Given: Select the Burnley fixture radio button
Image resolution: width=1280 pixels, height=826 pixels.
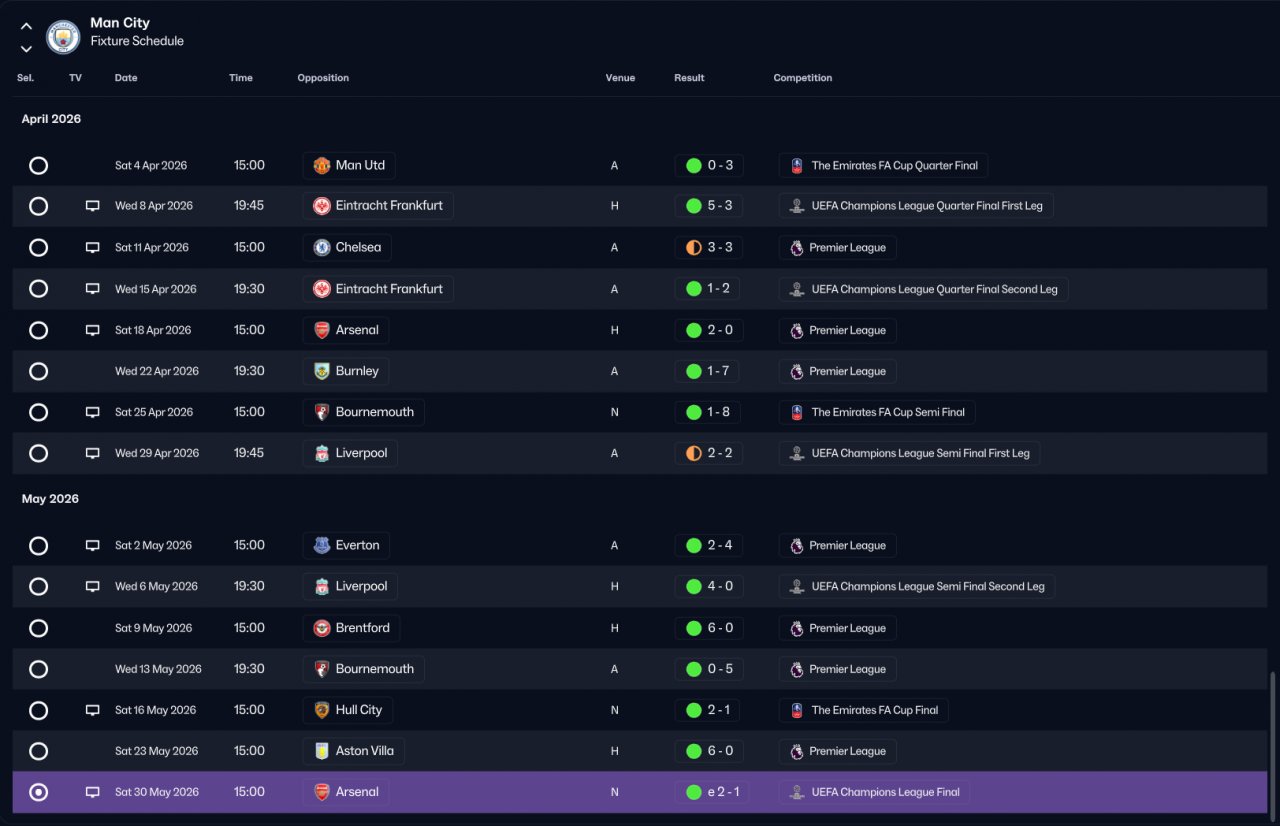Looking at the screenshot, I should (38, 371).
